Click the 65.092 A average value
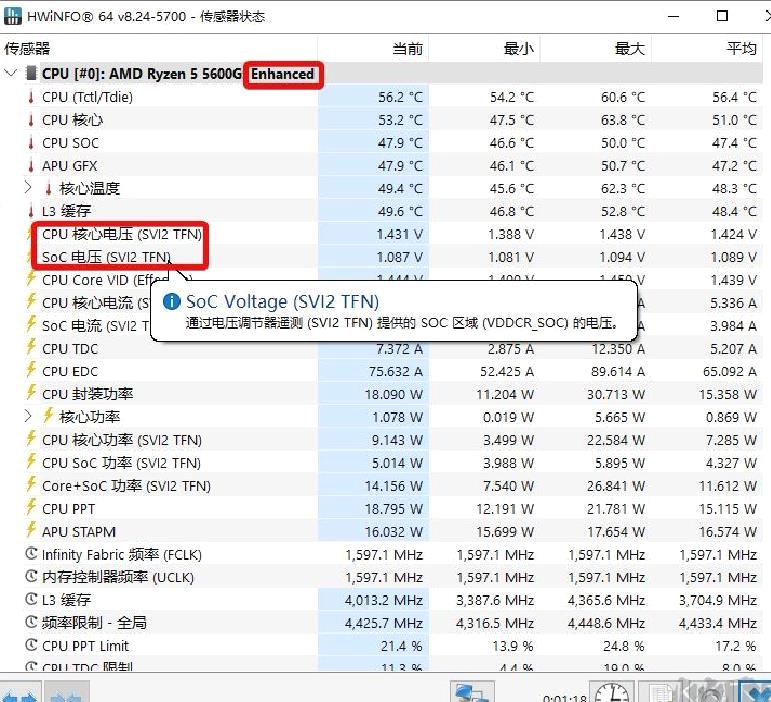This screenshot has width=771, height=702. click(x=730, y=371)
